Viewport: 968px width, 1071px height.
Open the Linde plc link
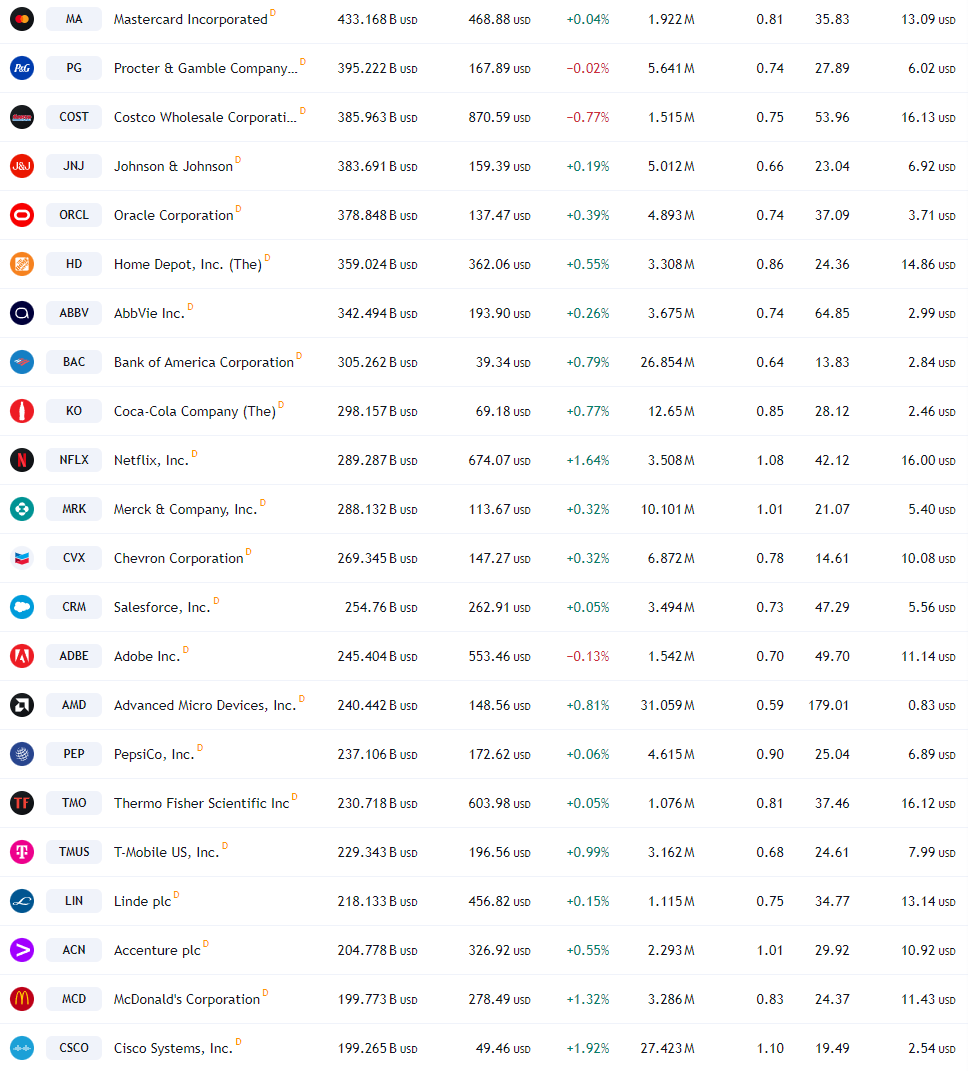tap(142, 902)
